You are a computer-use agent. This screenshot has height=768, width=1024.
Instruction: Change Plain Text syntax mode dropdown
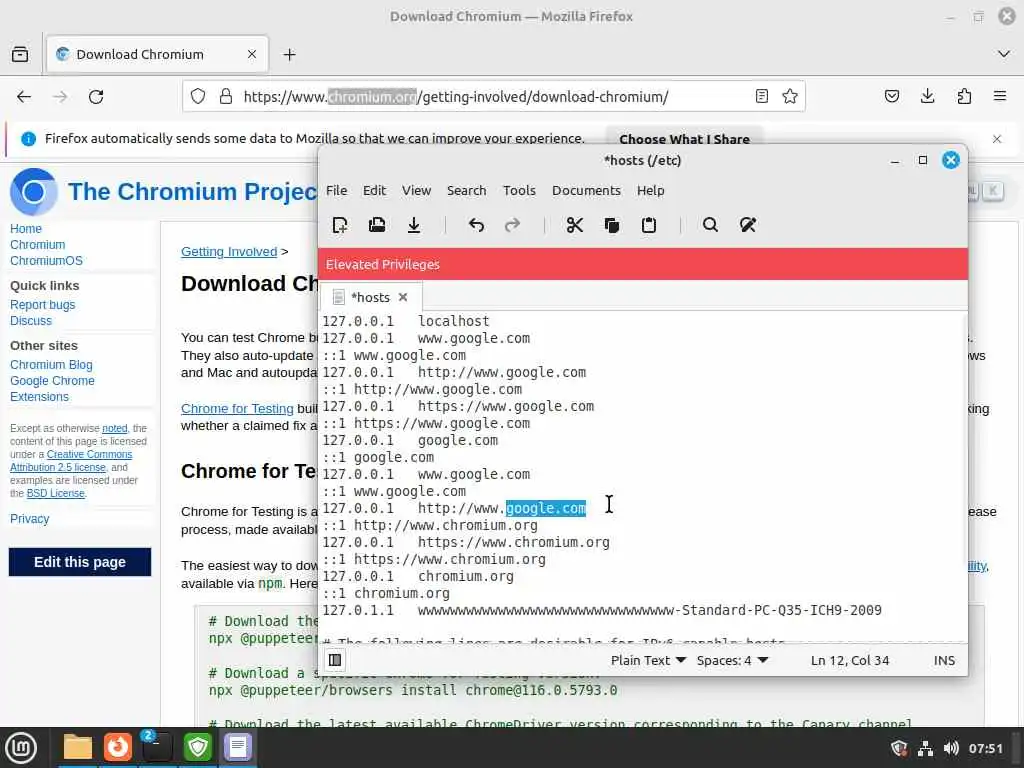point(648,660)
